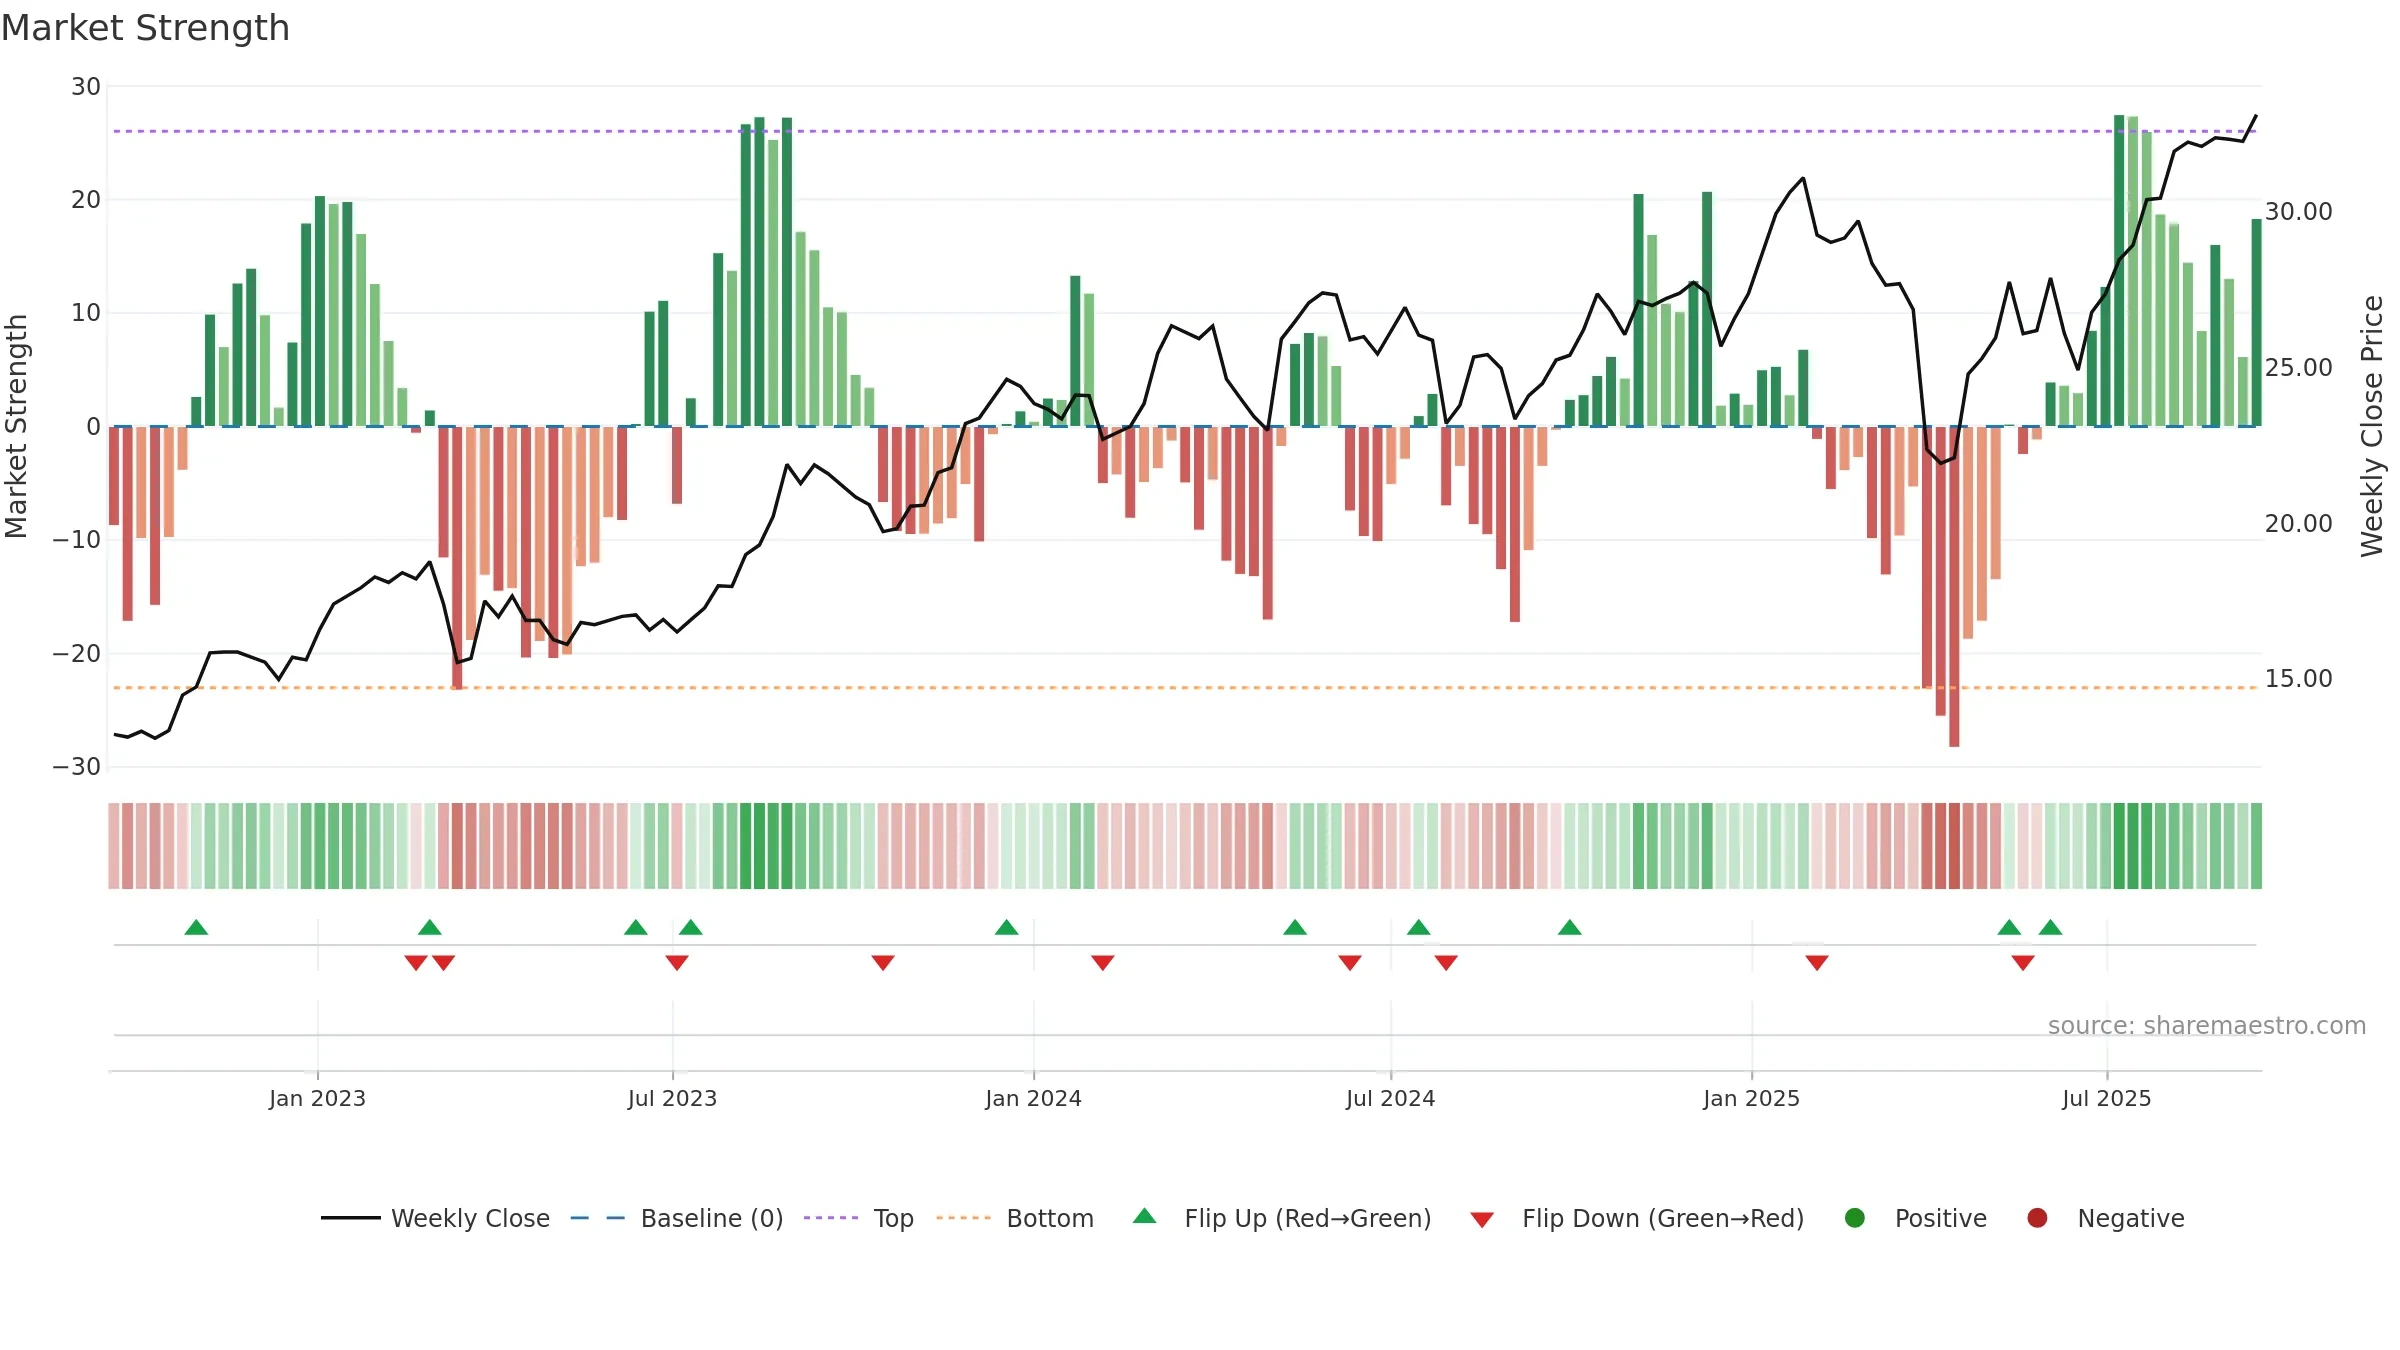Click the red Flip Down triangle icon in legend

1482,1220
